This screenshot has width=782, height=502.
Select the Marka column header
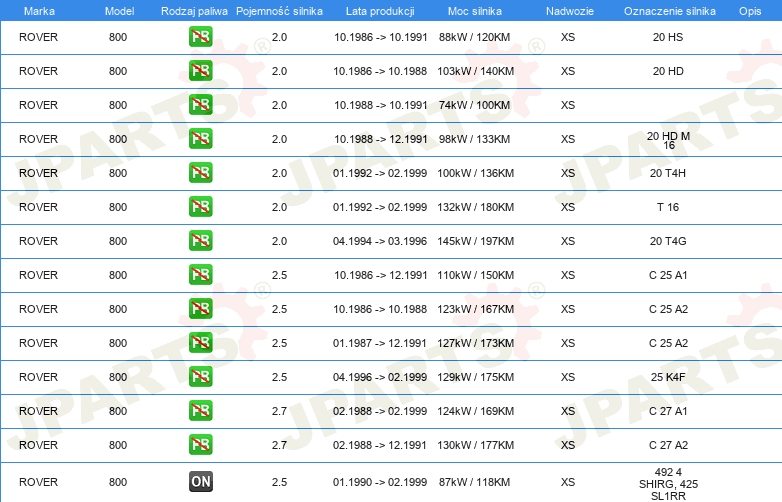(x=39, y=11)
